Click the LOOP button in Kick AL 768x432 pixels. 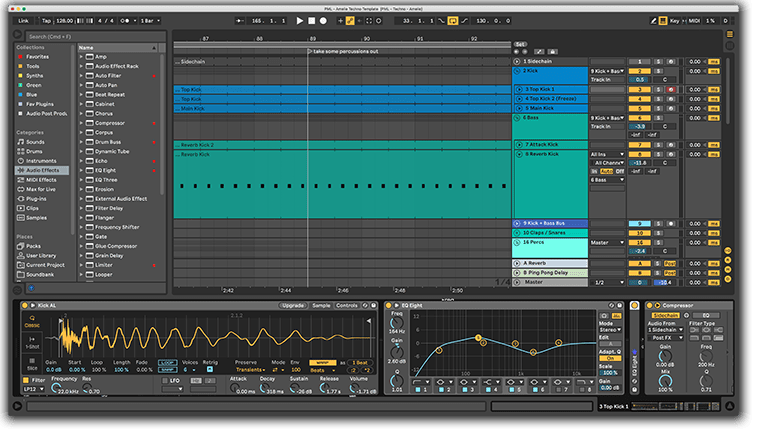click(x=168, y=362)
